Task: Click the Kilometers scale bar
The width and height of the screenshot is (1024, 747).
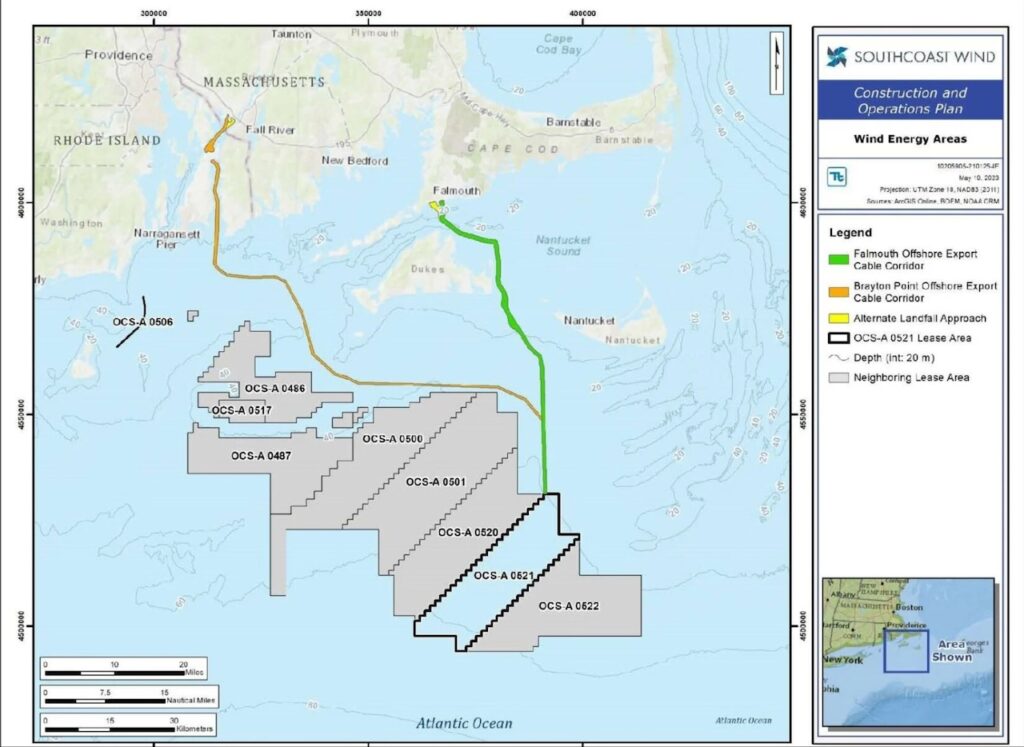Action: [x=127, y=724]
